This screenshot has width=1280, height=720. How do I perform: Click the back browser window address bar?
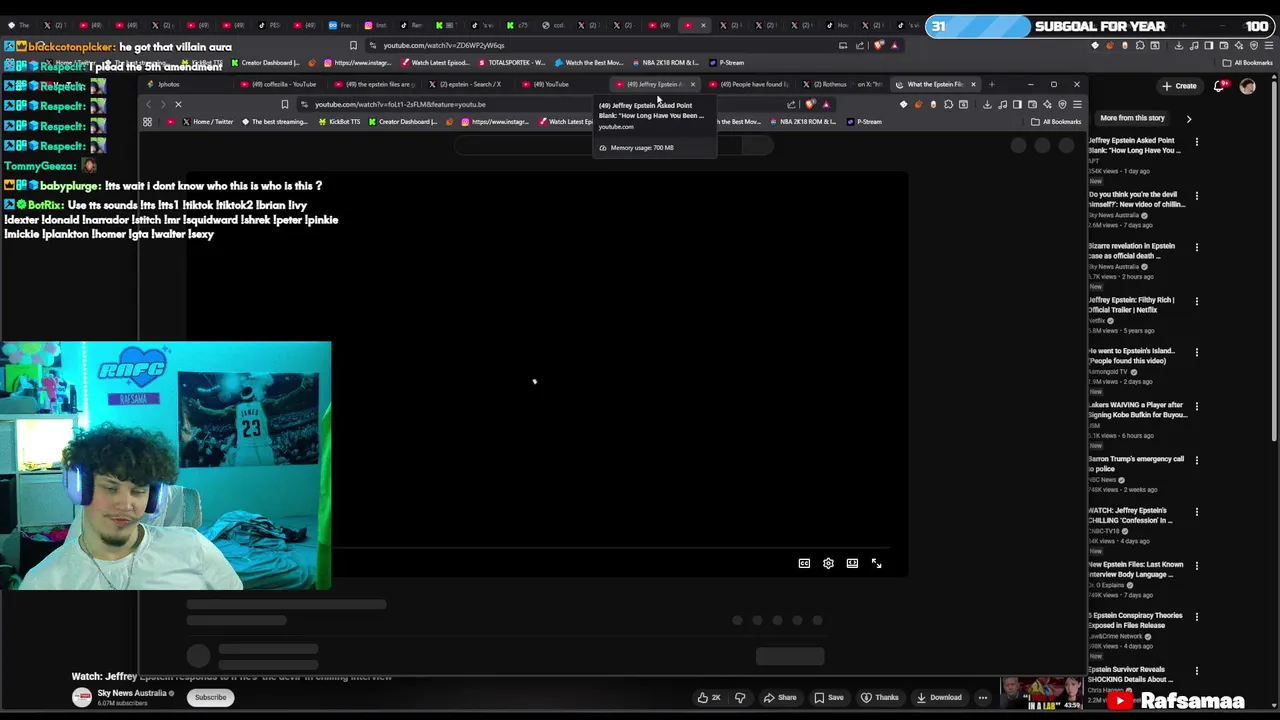600,45
